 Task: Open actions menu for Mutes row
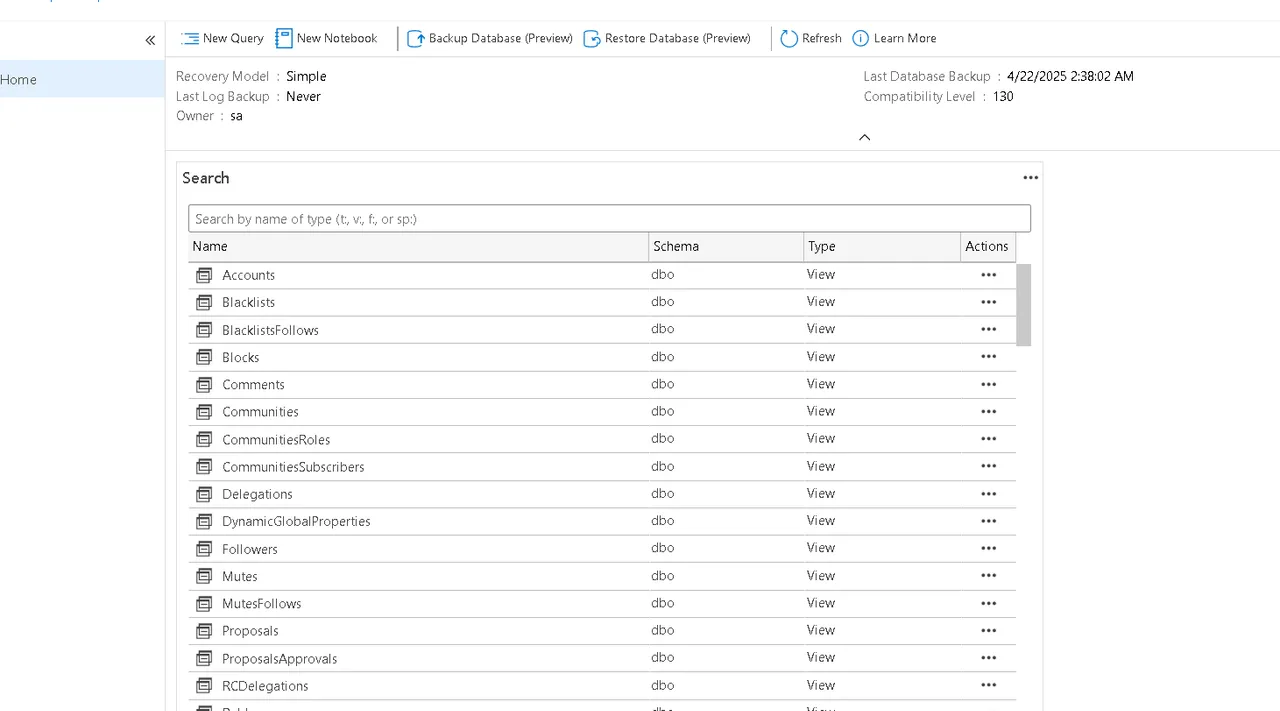pos(989,575)
